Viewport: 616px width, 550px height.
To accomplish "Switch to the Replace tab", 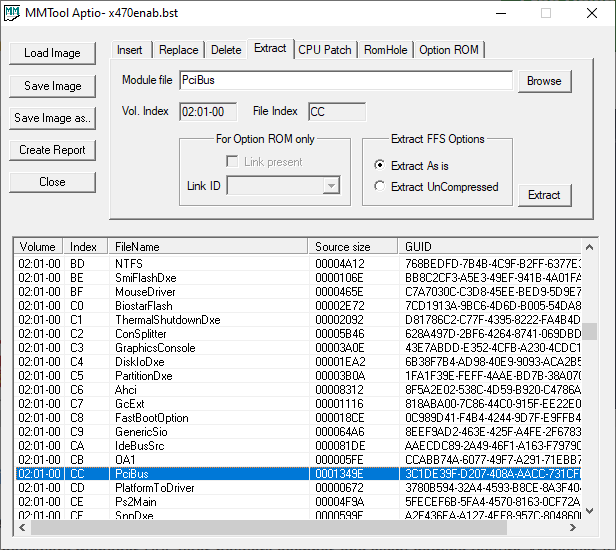I will 178,50.
